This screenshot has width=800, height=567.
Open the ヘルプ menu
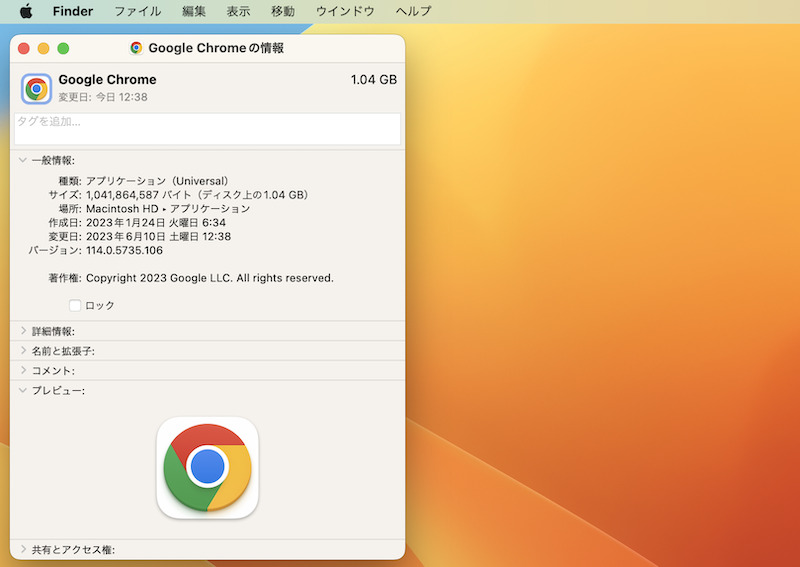point(413,11)
